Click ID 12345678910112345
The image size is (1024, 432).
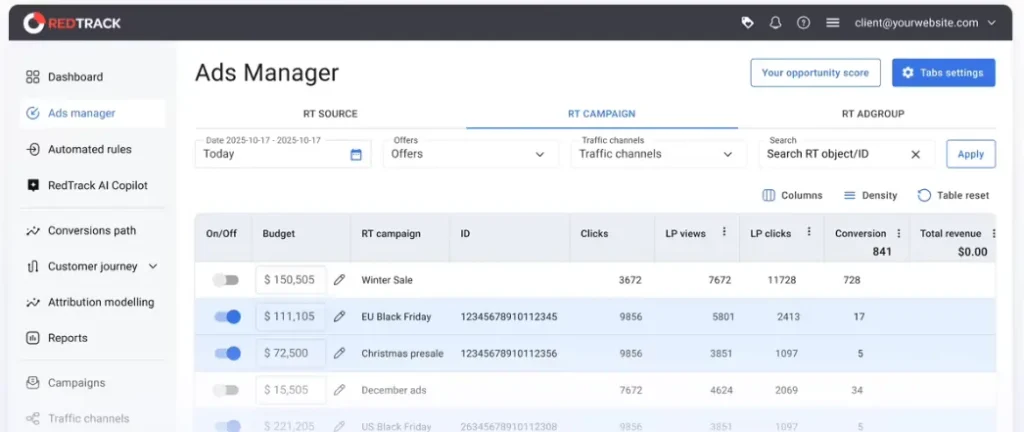pos(509,316)
